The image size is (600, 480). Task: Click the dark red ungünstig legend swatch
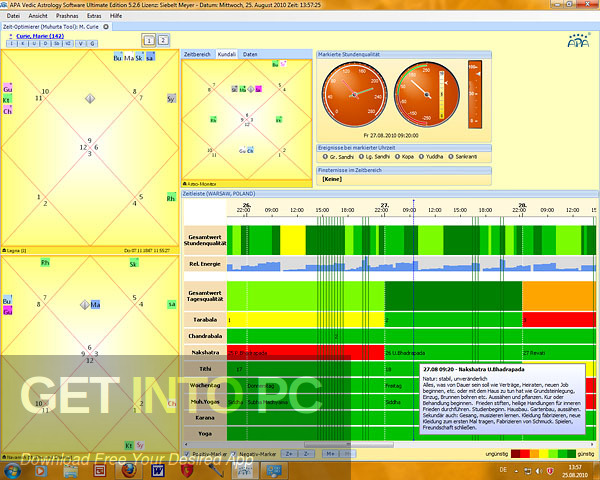pos(515,454)
